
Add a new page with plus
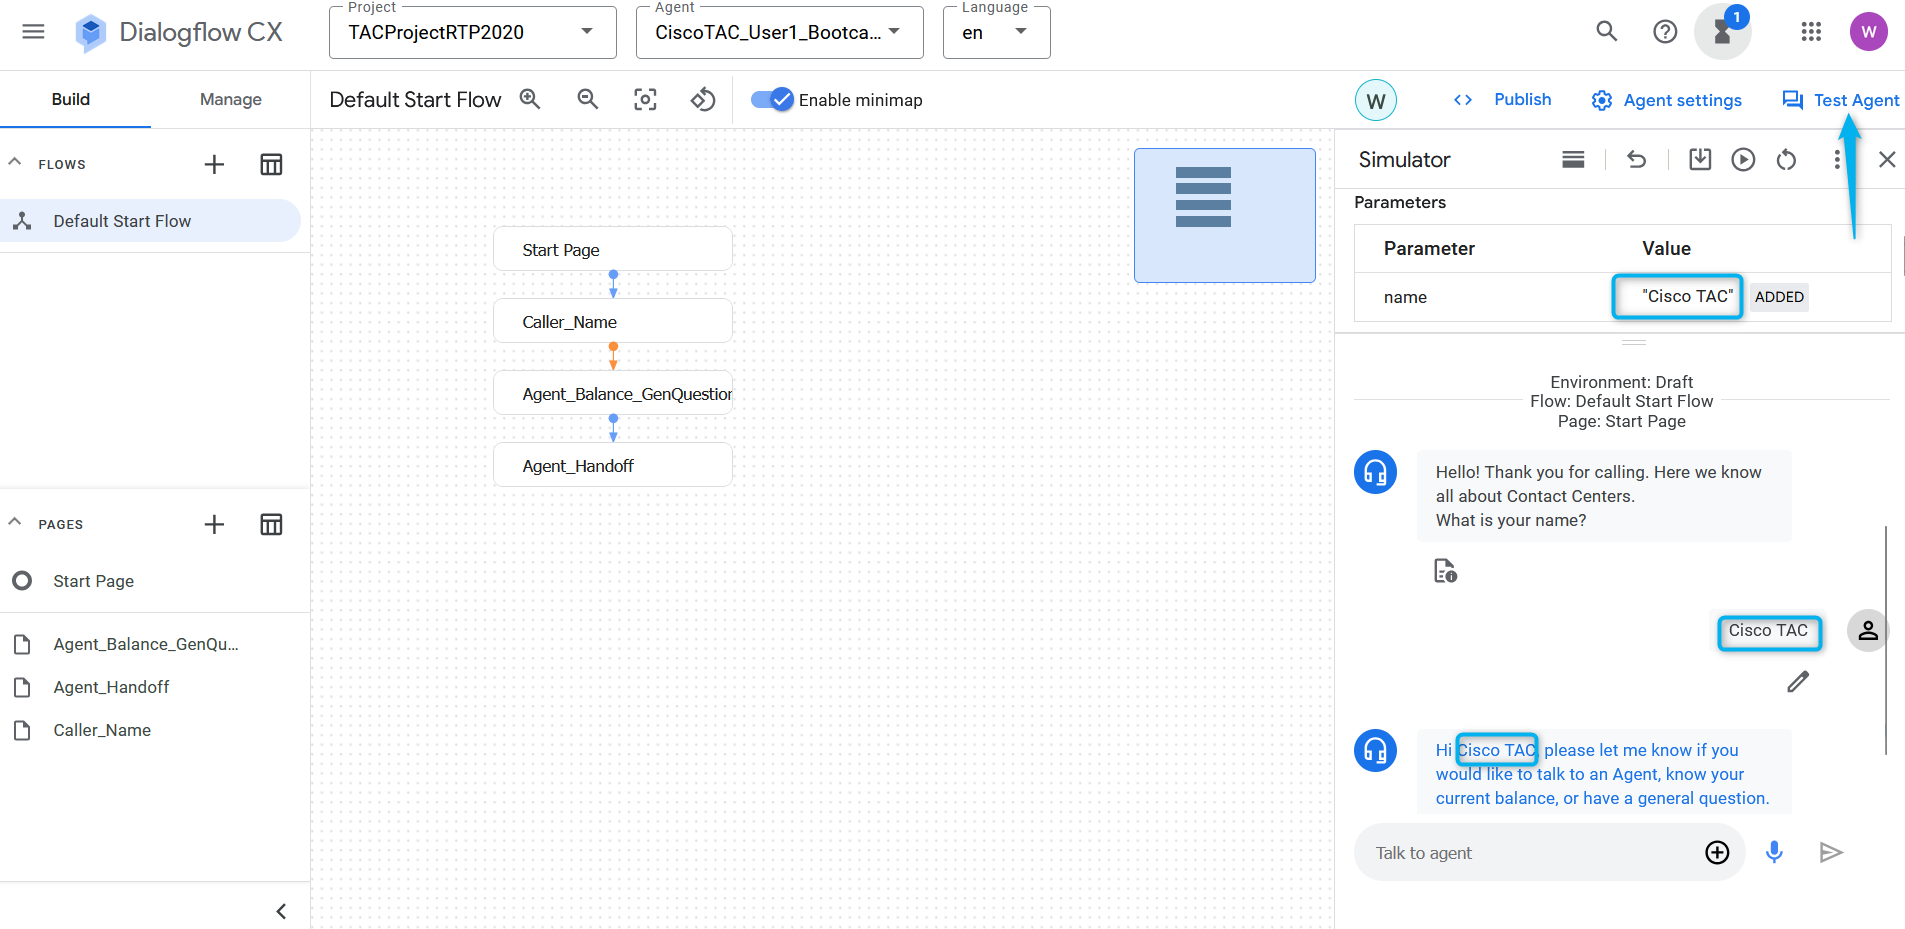click(214, 524)
